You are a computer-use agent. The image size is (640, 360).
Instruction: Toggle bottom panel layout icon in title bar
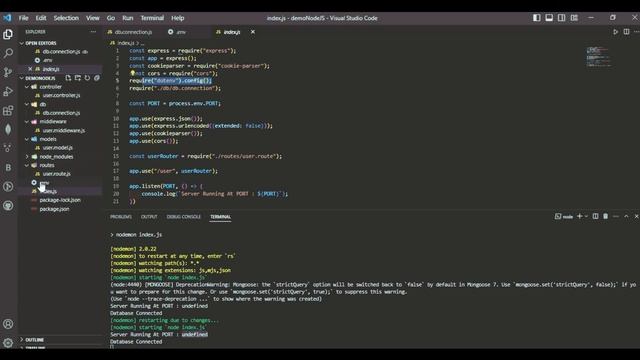coord(549,18)
